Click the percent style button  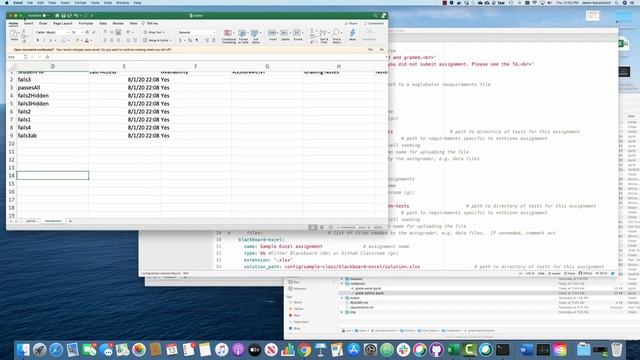coord(190,40)
